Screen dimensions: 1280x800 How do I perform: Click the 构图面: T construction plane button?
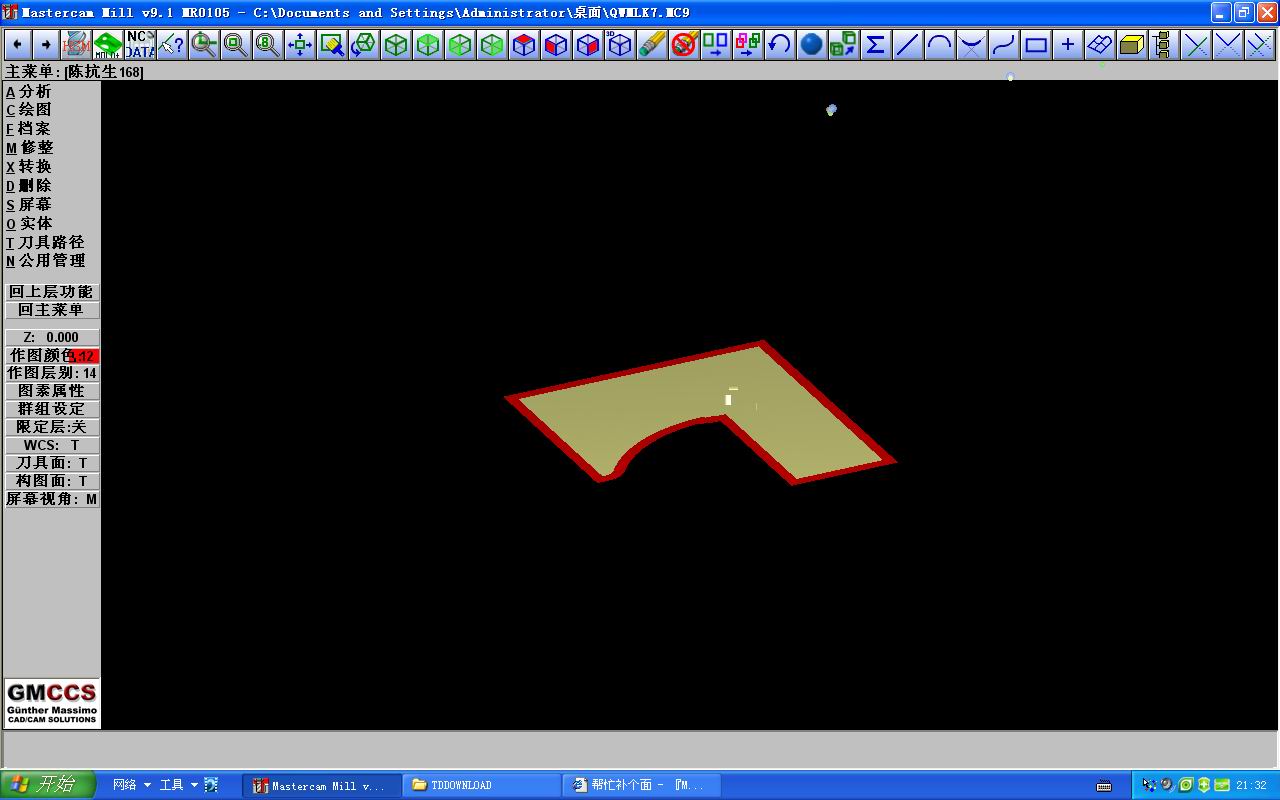point(51,481)
